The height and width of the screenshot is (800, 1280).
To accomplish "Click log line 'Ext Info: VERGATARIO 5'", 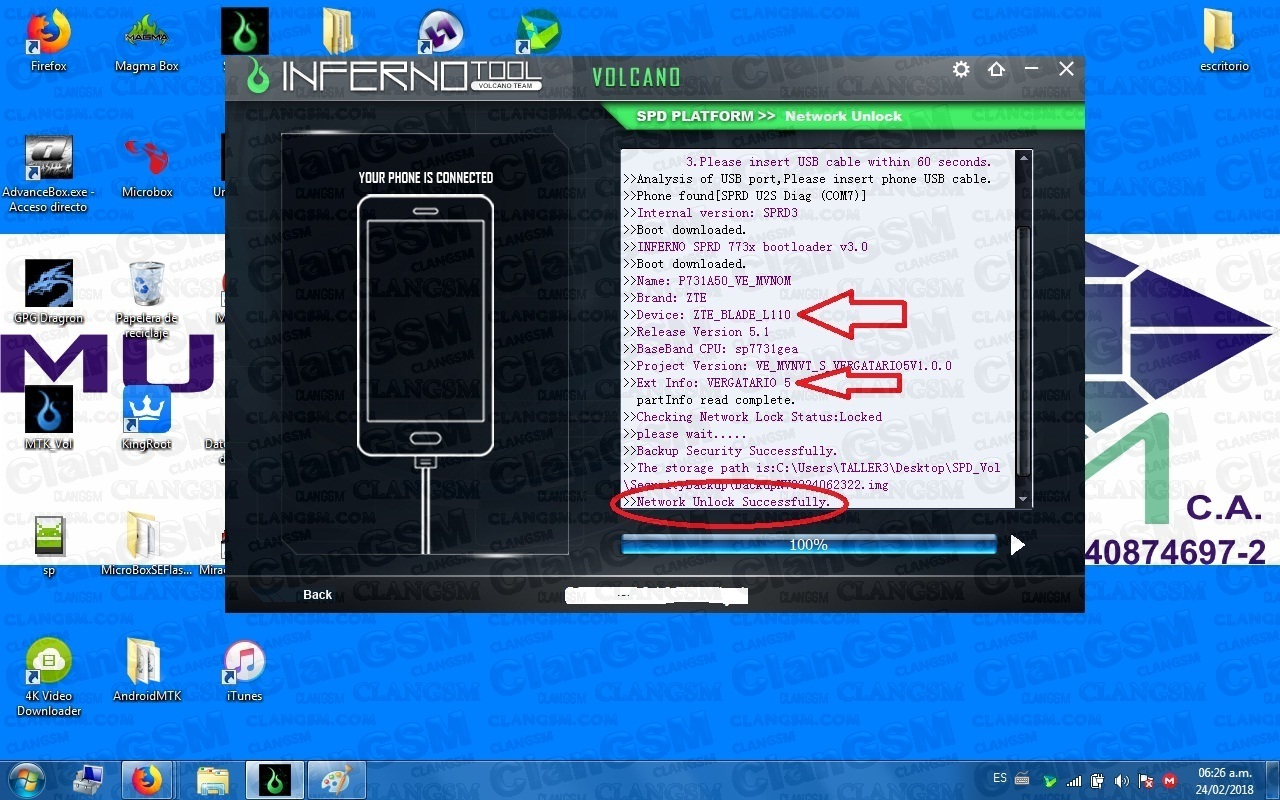I will (709, 383).
